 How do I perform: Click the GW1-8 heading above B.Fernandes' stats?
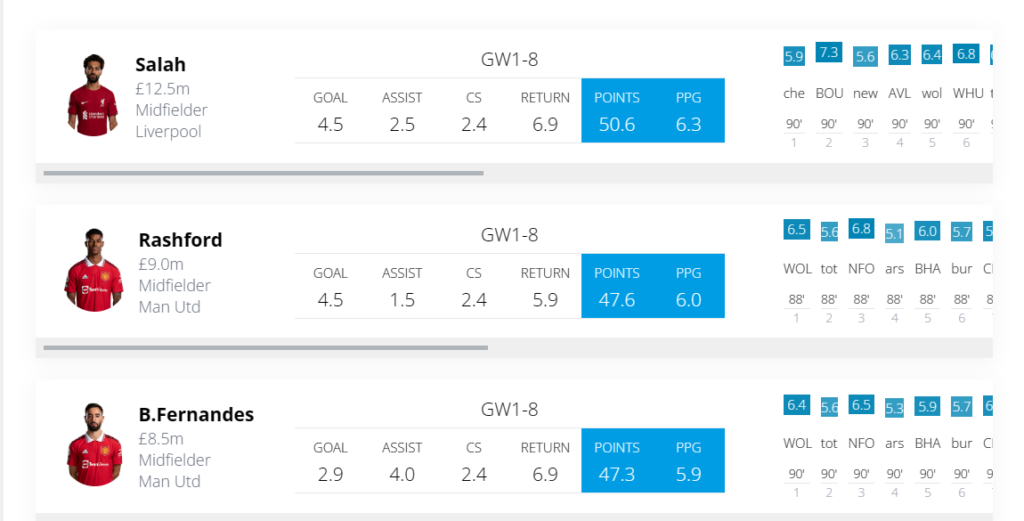click(x=509, y=409)
